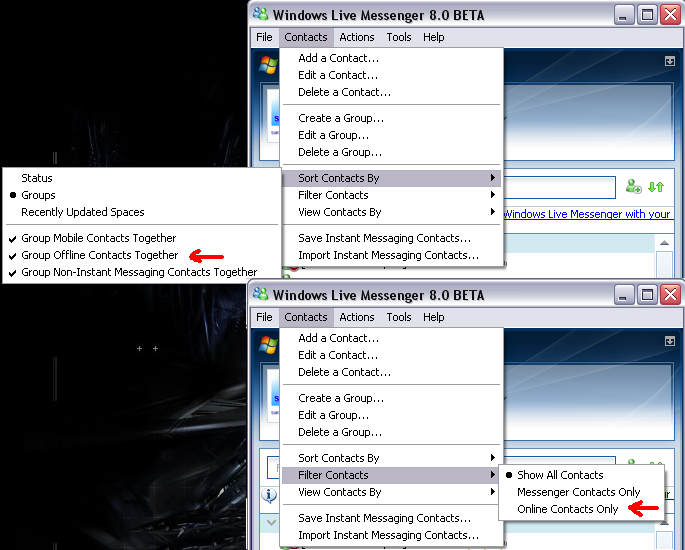Collapse the group chevron in bottom window

pyautogui.click(x=271, y=522)
